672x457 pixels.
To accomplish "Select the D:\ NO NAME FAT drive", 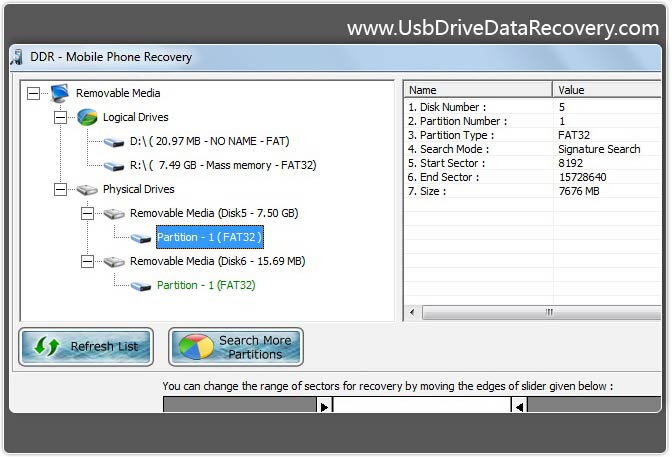I will click(x=208, y=141).
